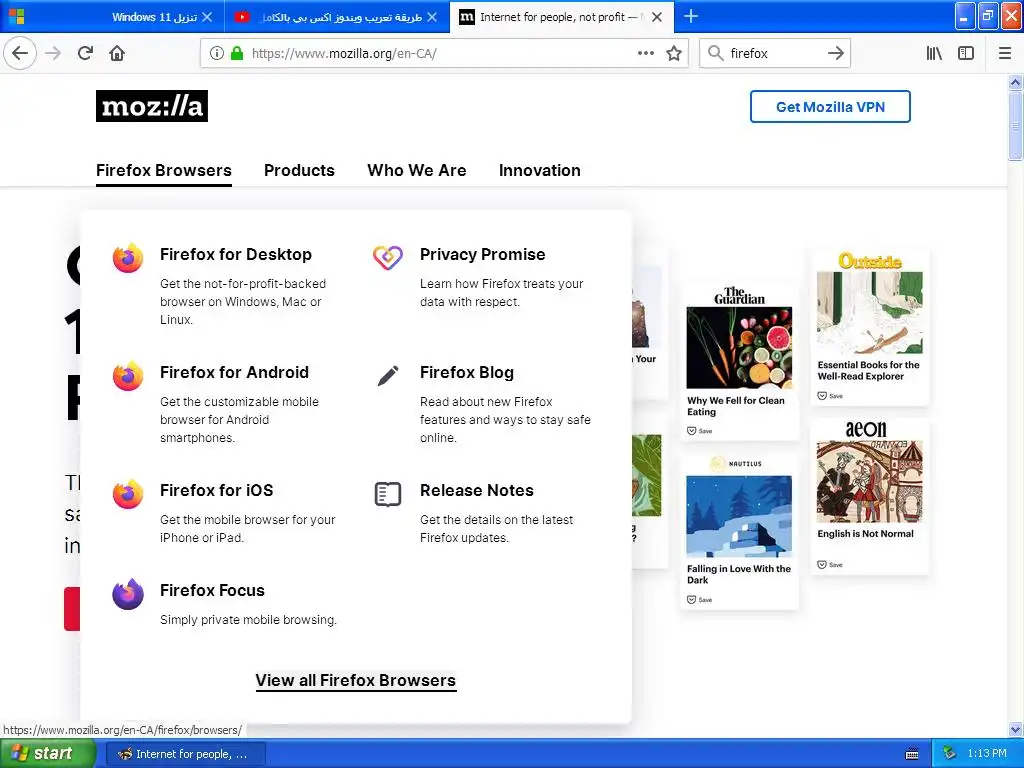Show site information icon in address bar
Image resolution: width=1024 pixels, height=768 pixels.
click(217, 53)
